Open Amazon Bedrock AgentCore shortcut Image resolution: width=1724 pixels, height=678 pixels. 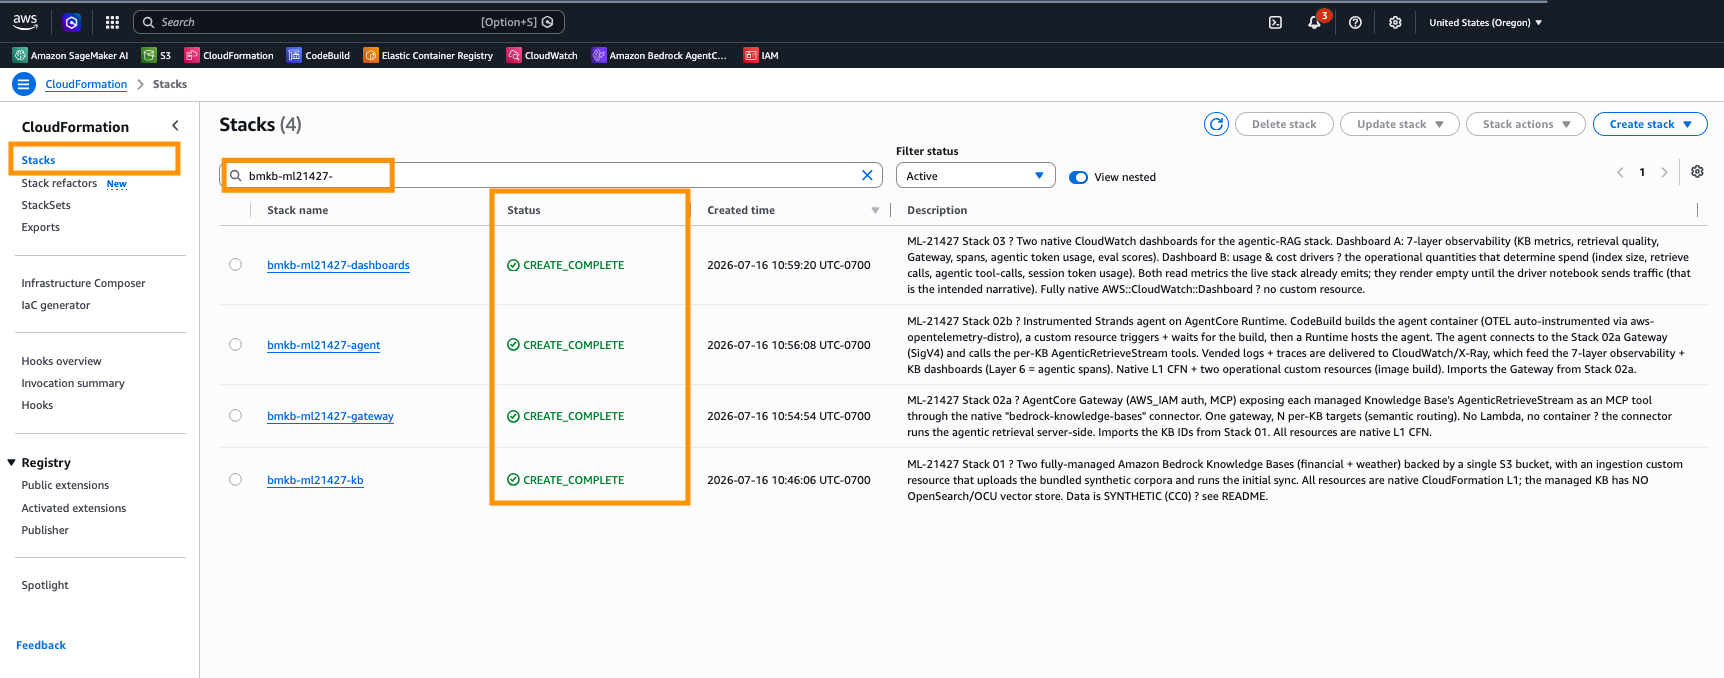coord(660,55)
